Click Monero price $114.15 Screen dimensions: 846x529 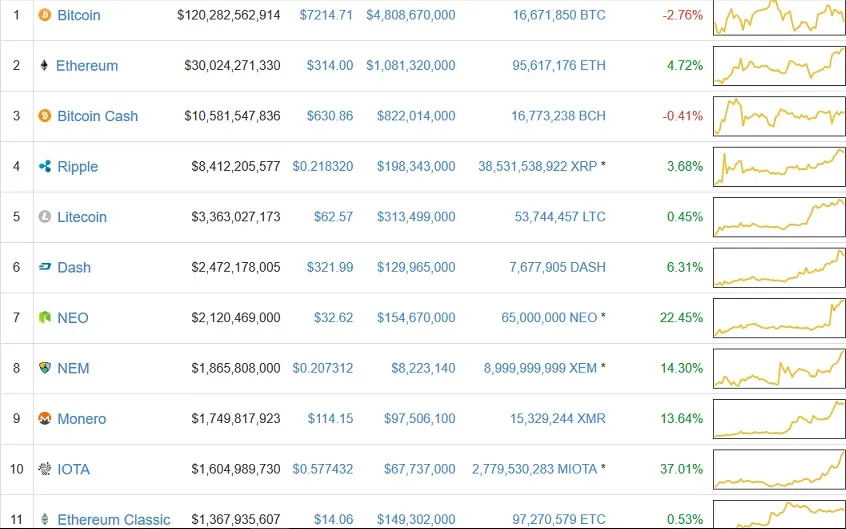click(330, 418)
